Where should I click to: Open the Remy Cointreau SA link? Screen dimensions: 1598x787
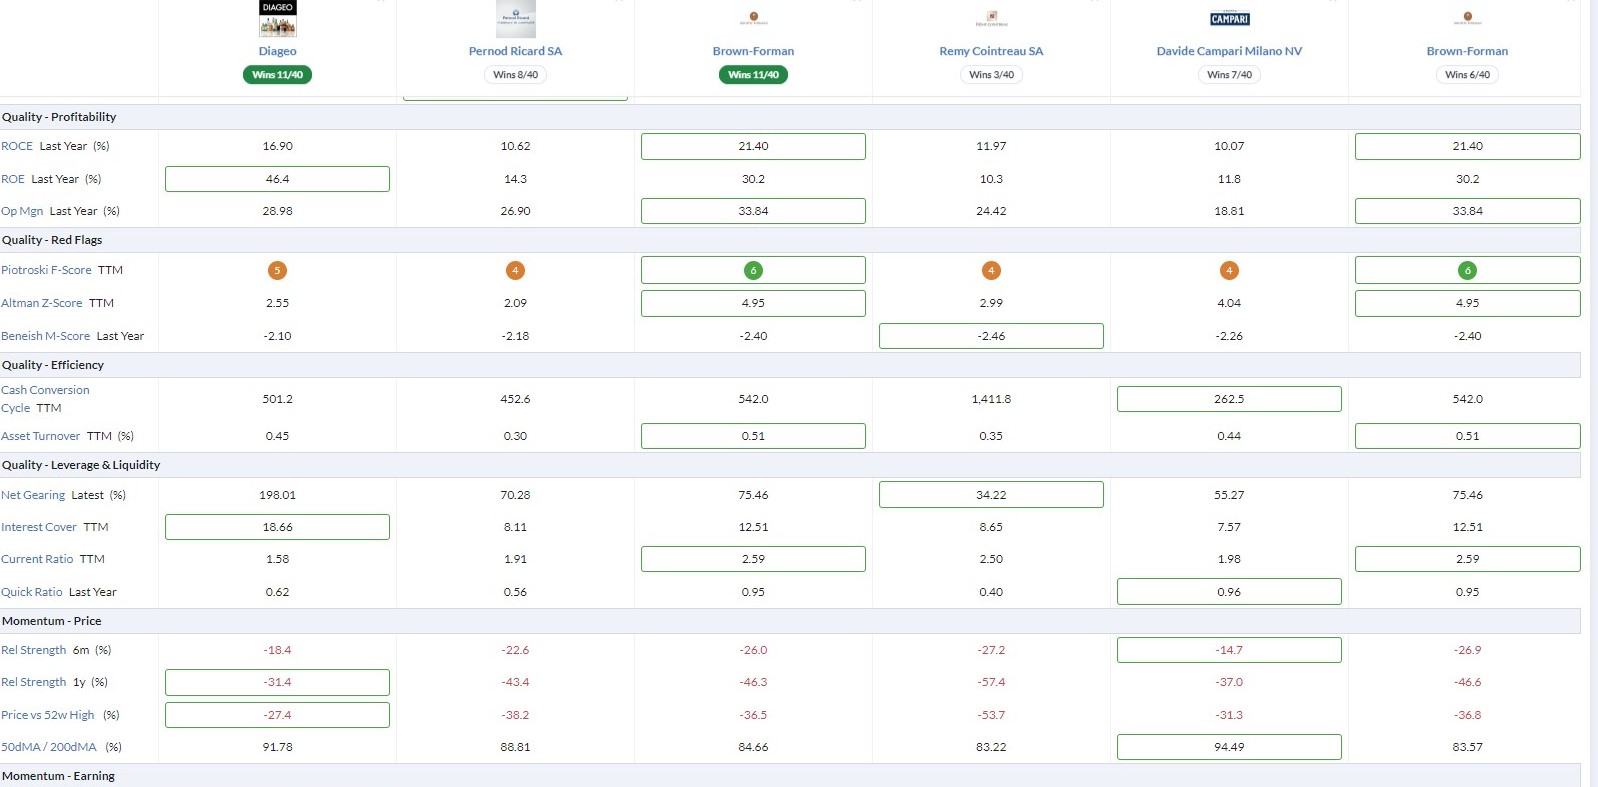pyautogui.click(x=991, y=51)
